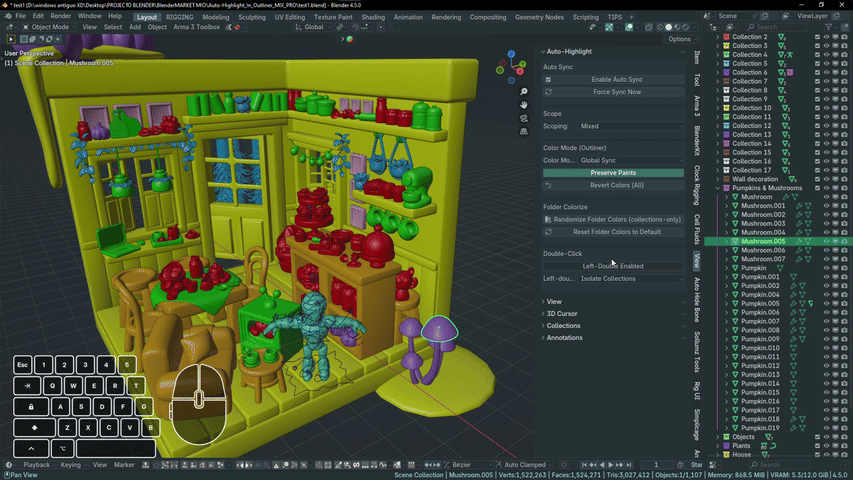Click the viewport pan hand icon
Screen dimensions: 853x480
[523, 104]
